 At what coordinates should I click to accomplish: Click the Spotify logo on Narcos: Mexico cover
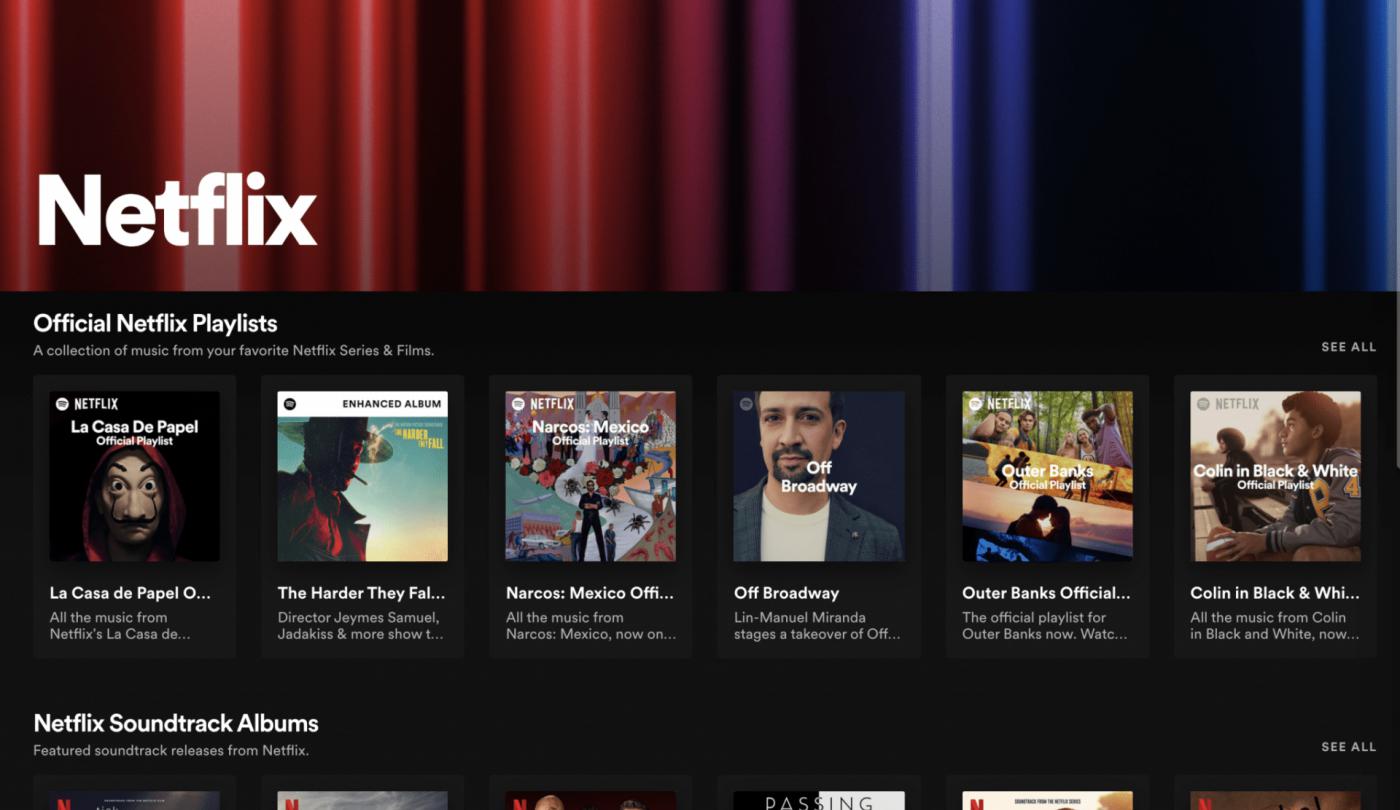(518, 404)
